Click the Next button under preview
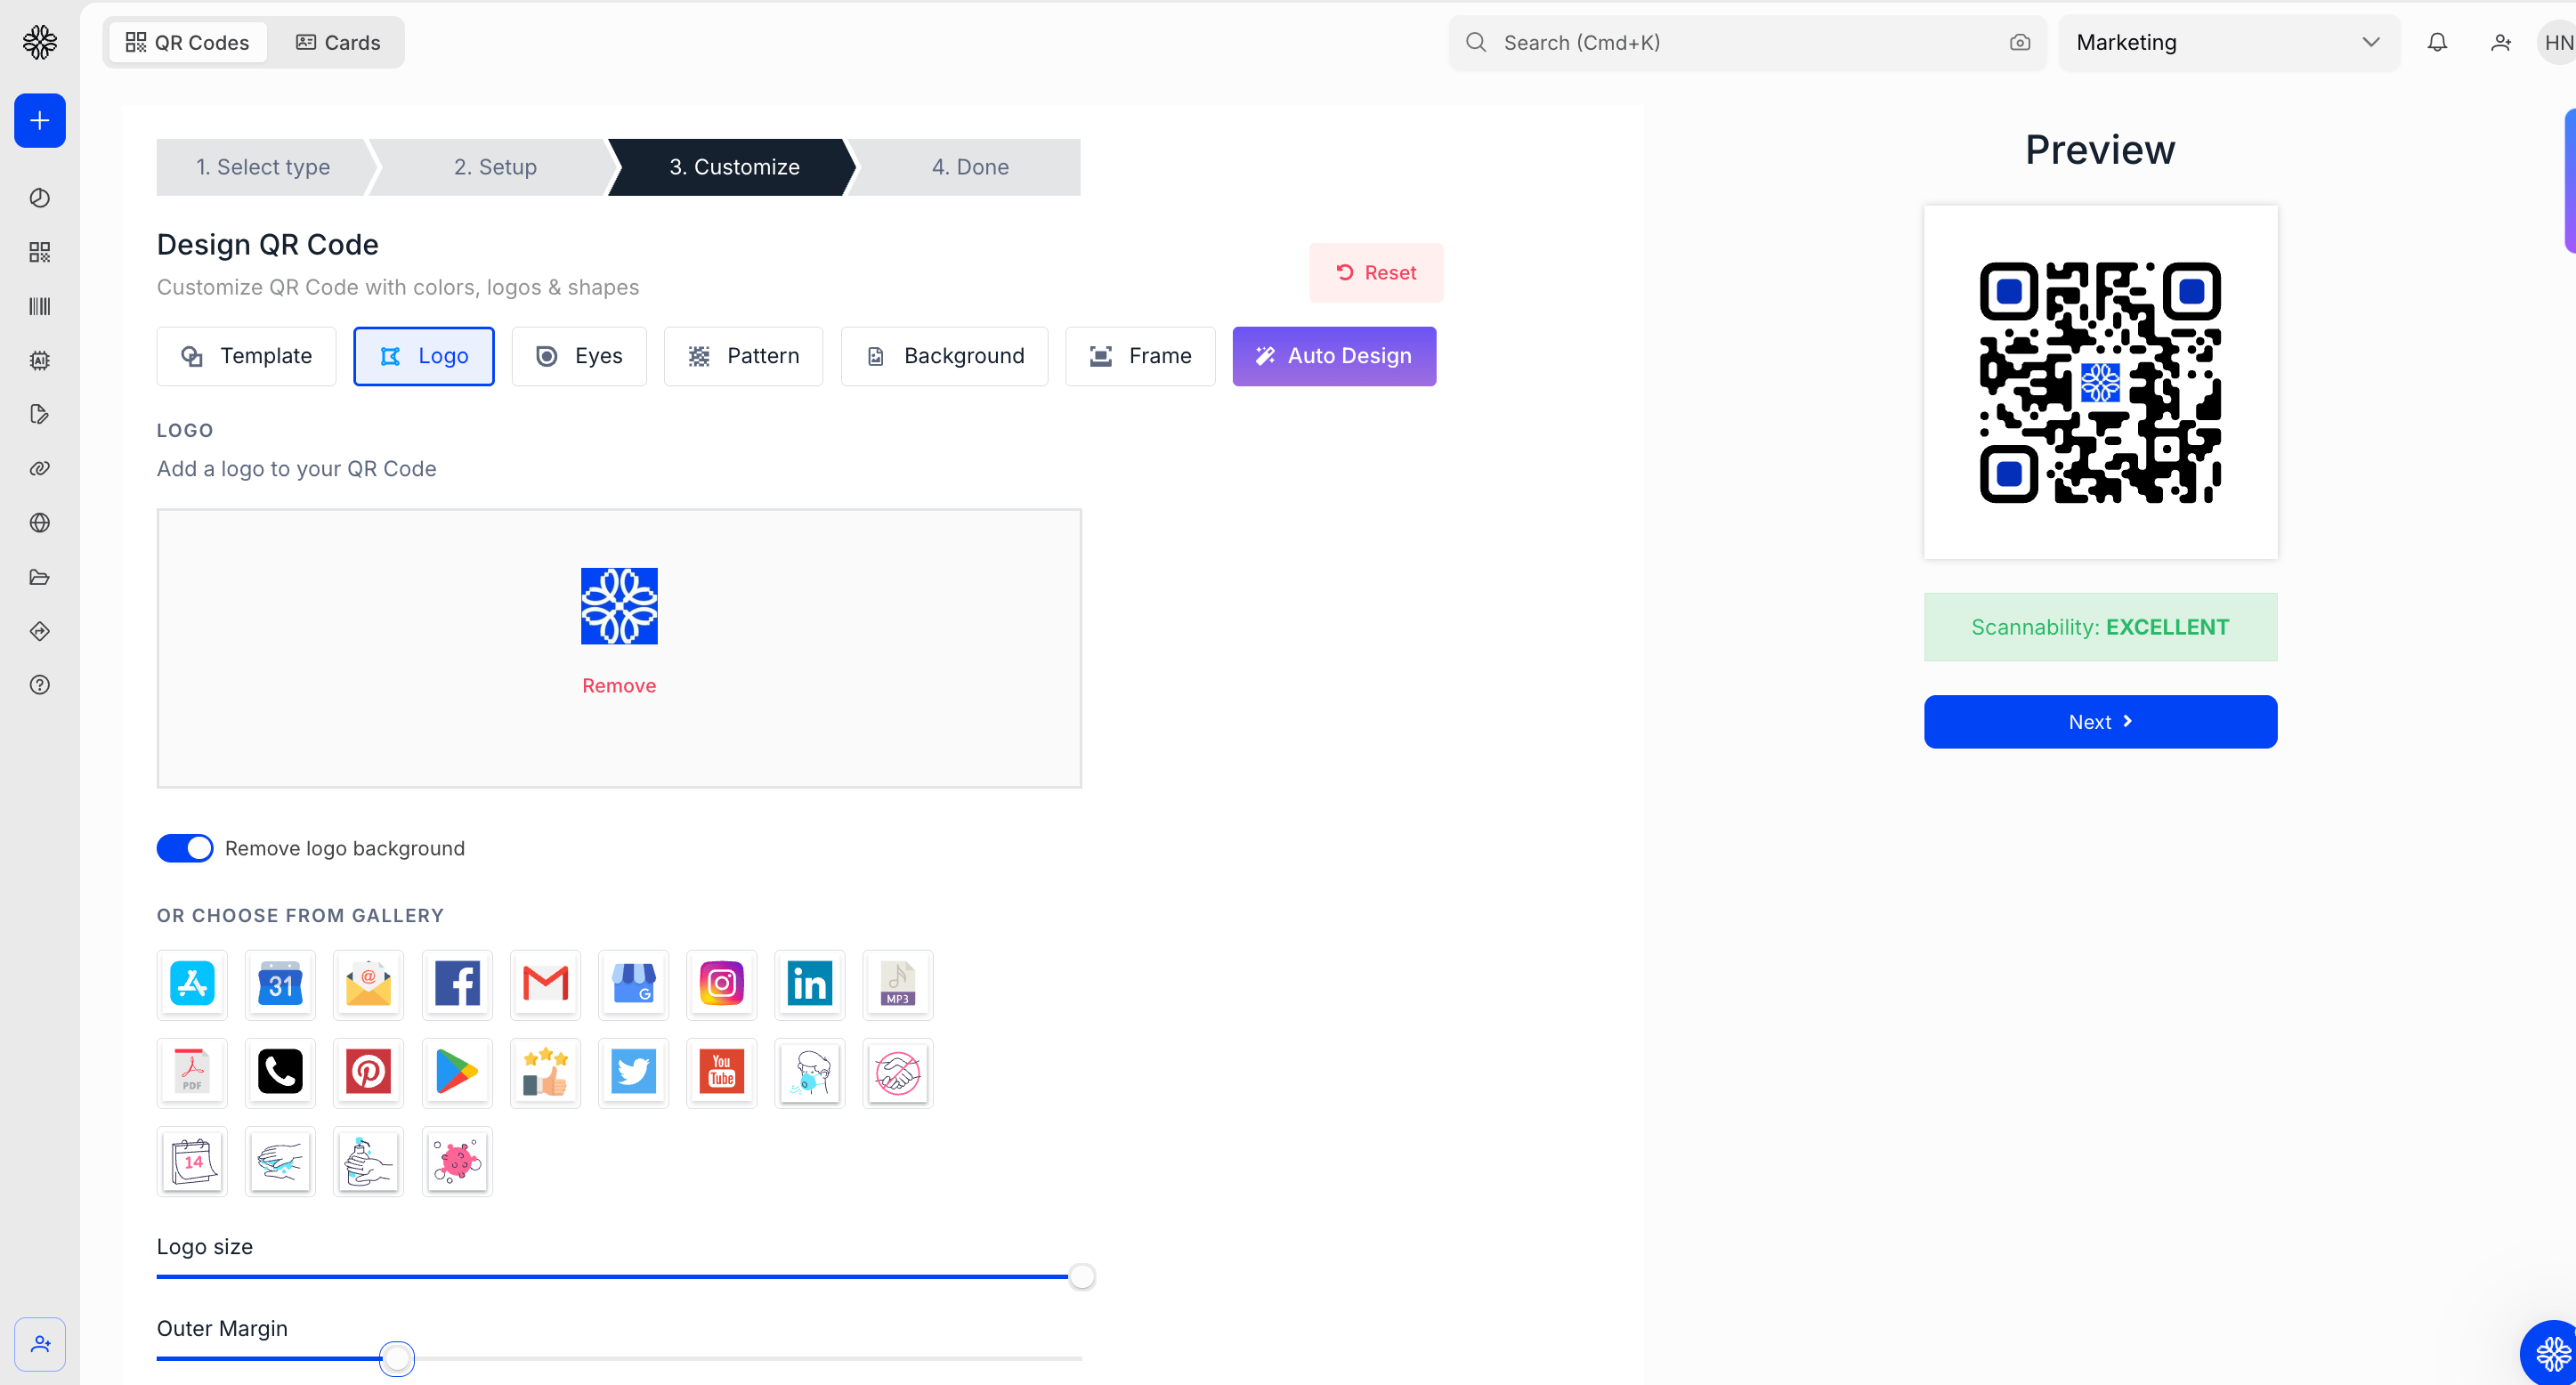 (x=2100, y=722)
